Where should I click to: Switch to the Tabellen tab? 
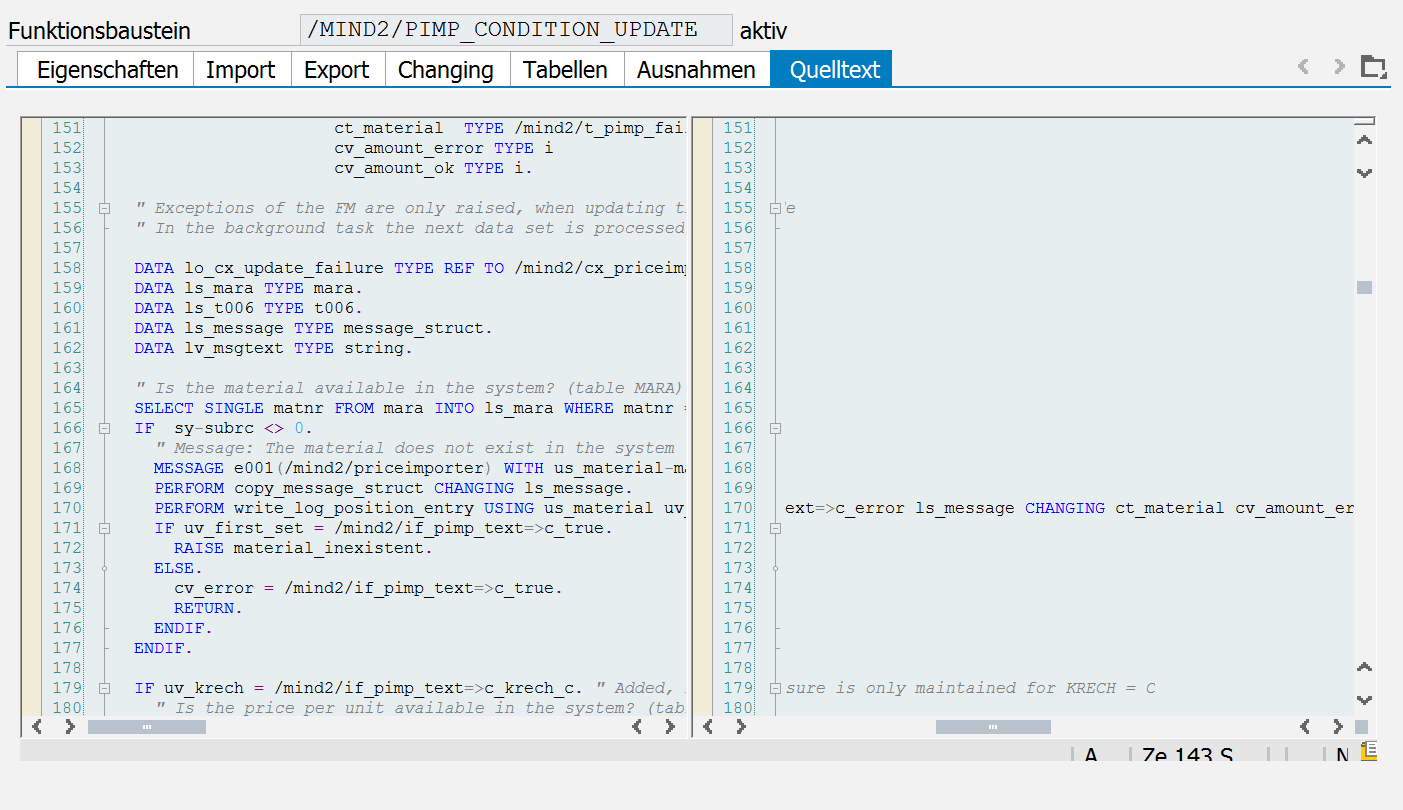(566, 69)
